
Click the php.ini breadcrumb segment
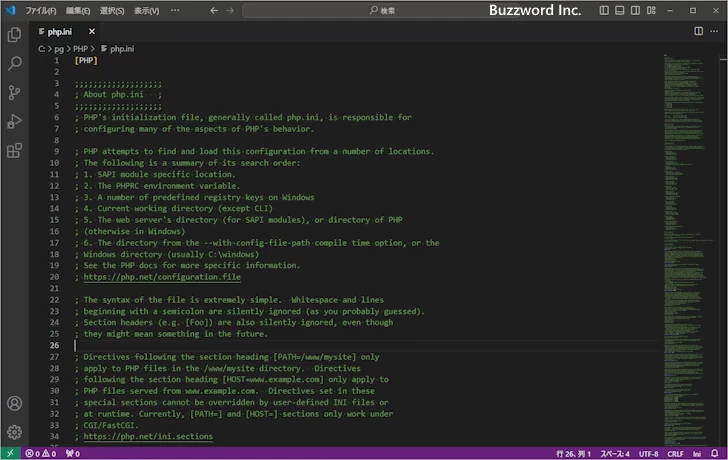(x=117, y=49)
